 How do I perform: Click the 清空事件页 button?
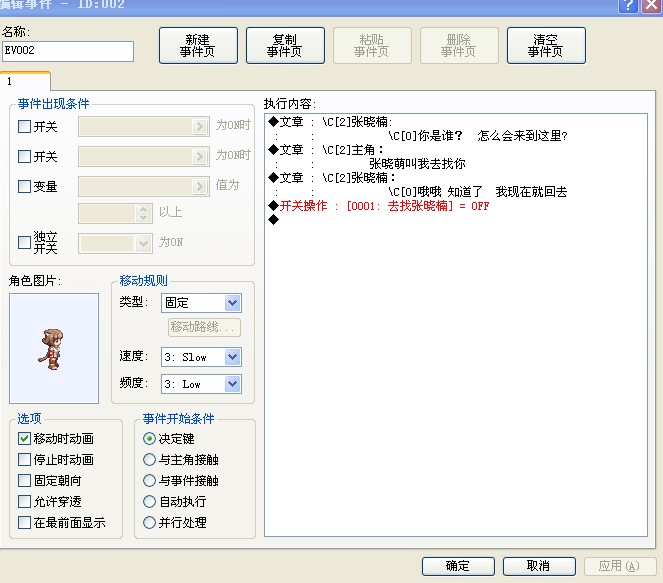tap(546, 46)
